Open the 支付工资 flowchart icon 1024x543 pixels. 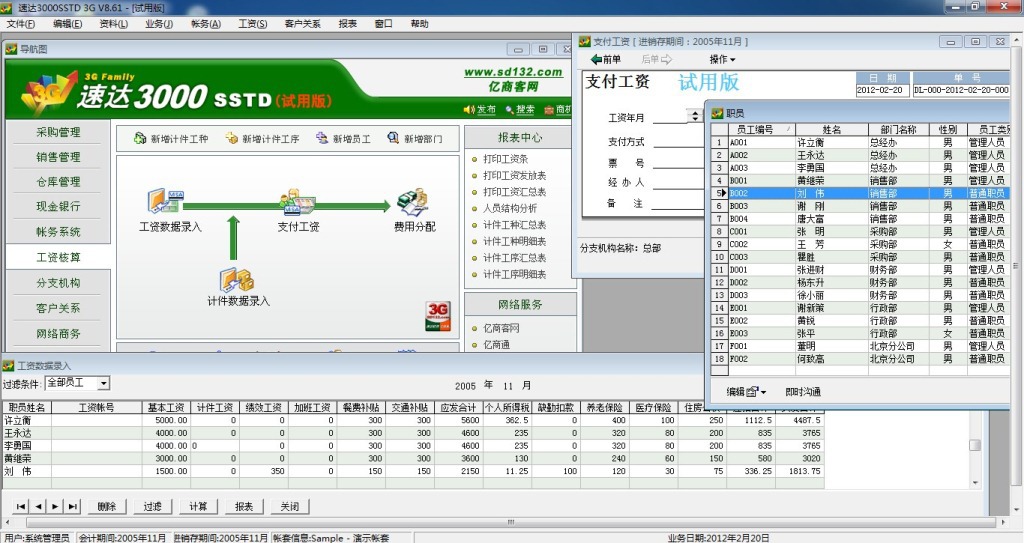(298, 202)
